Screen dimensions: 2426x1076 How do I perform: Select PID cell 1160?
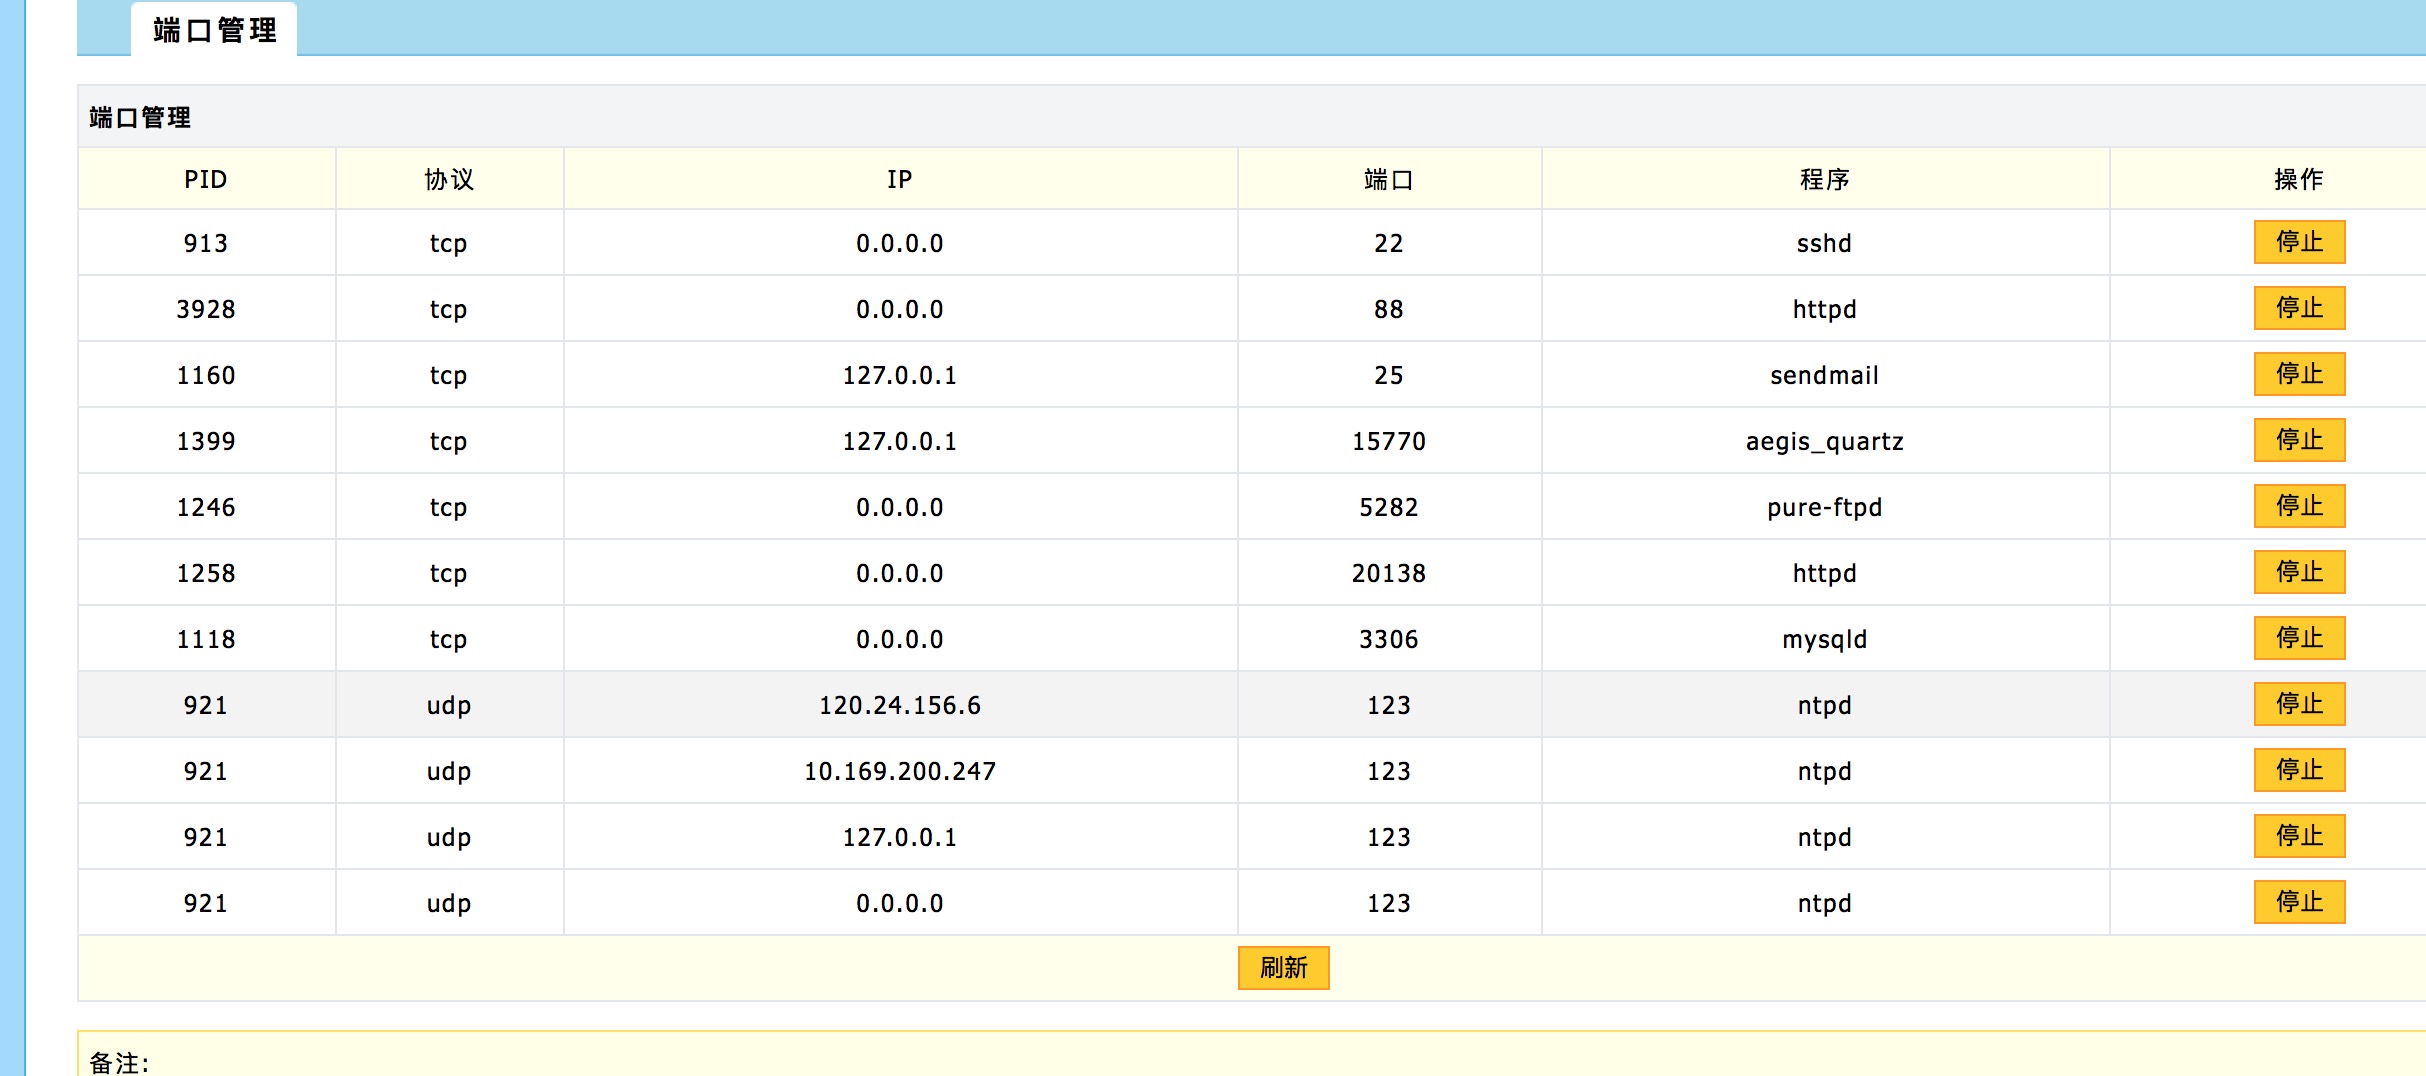click(206, 375)
